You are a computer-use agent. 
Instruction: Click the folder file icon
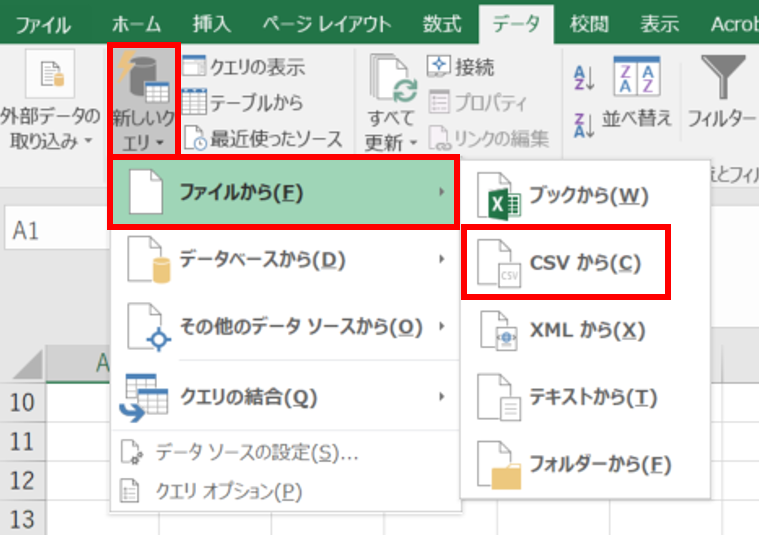[x=499, y=465]
